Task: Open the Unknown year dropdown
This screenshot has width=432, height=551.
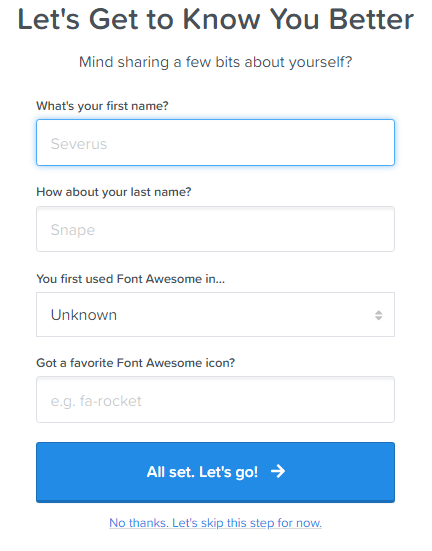Action: (215, 315)
